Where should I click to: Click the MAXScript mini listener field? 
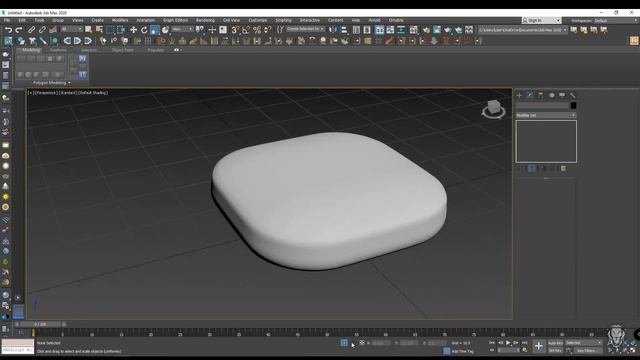pyautogui.click(x=18, y=350)
